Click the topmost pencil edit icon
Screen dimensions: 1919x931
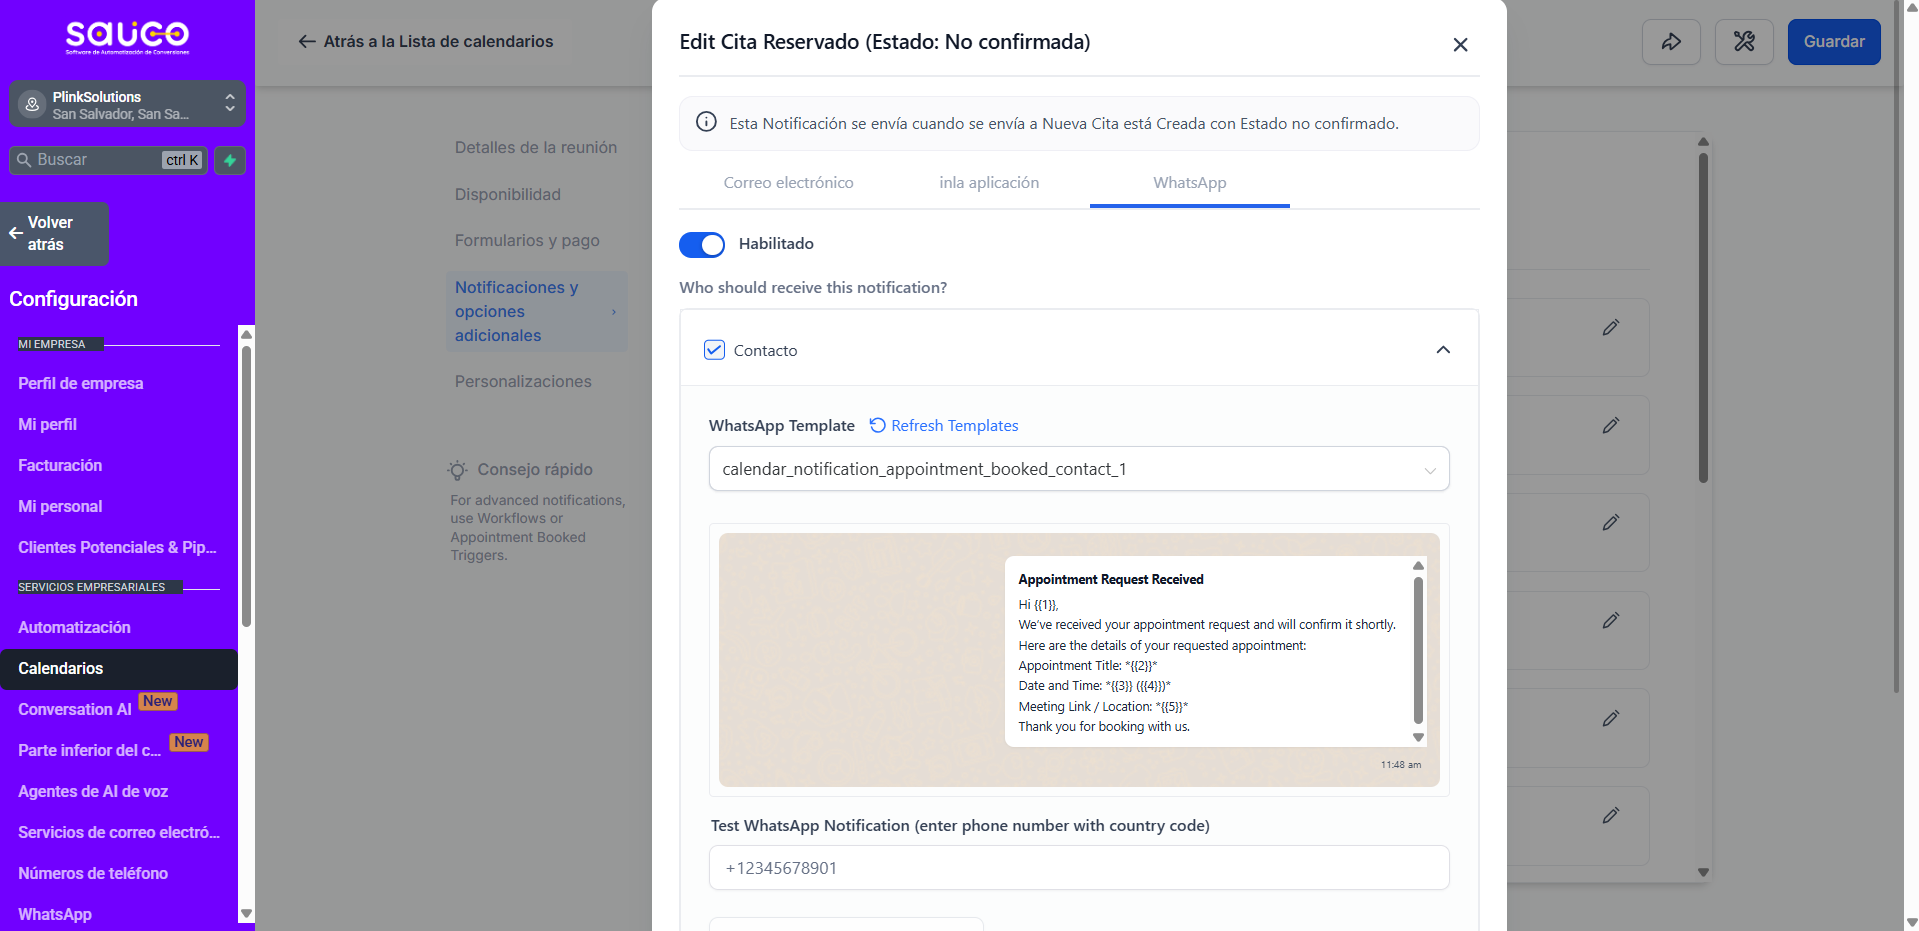coord(1610,328)
